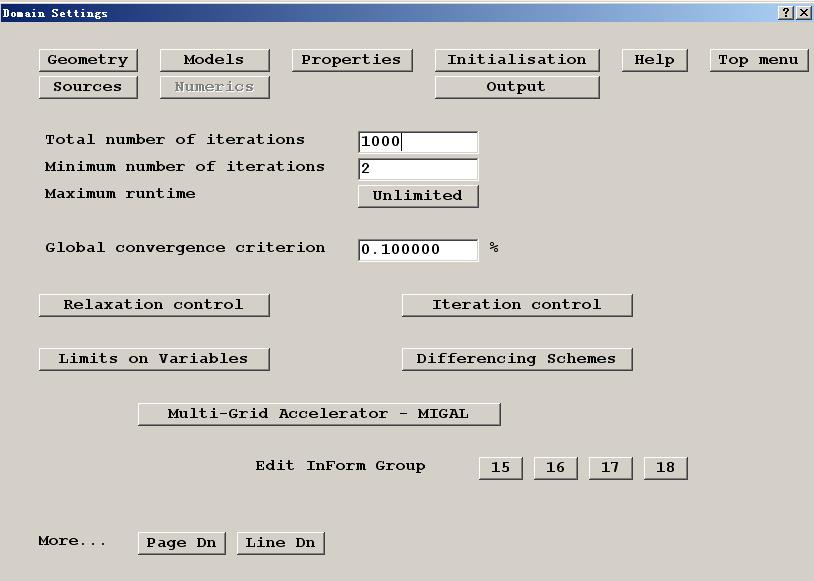Click the Total number of iterations field

(417, 142)
